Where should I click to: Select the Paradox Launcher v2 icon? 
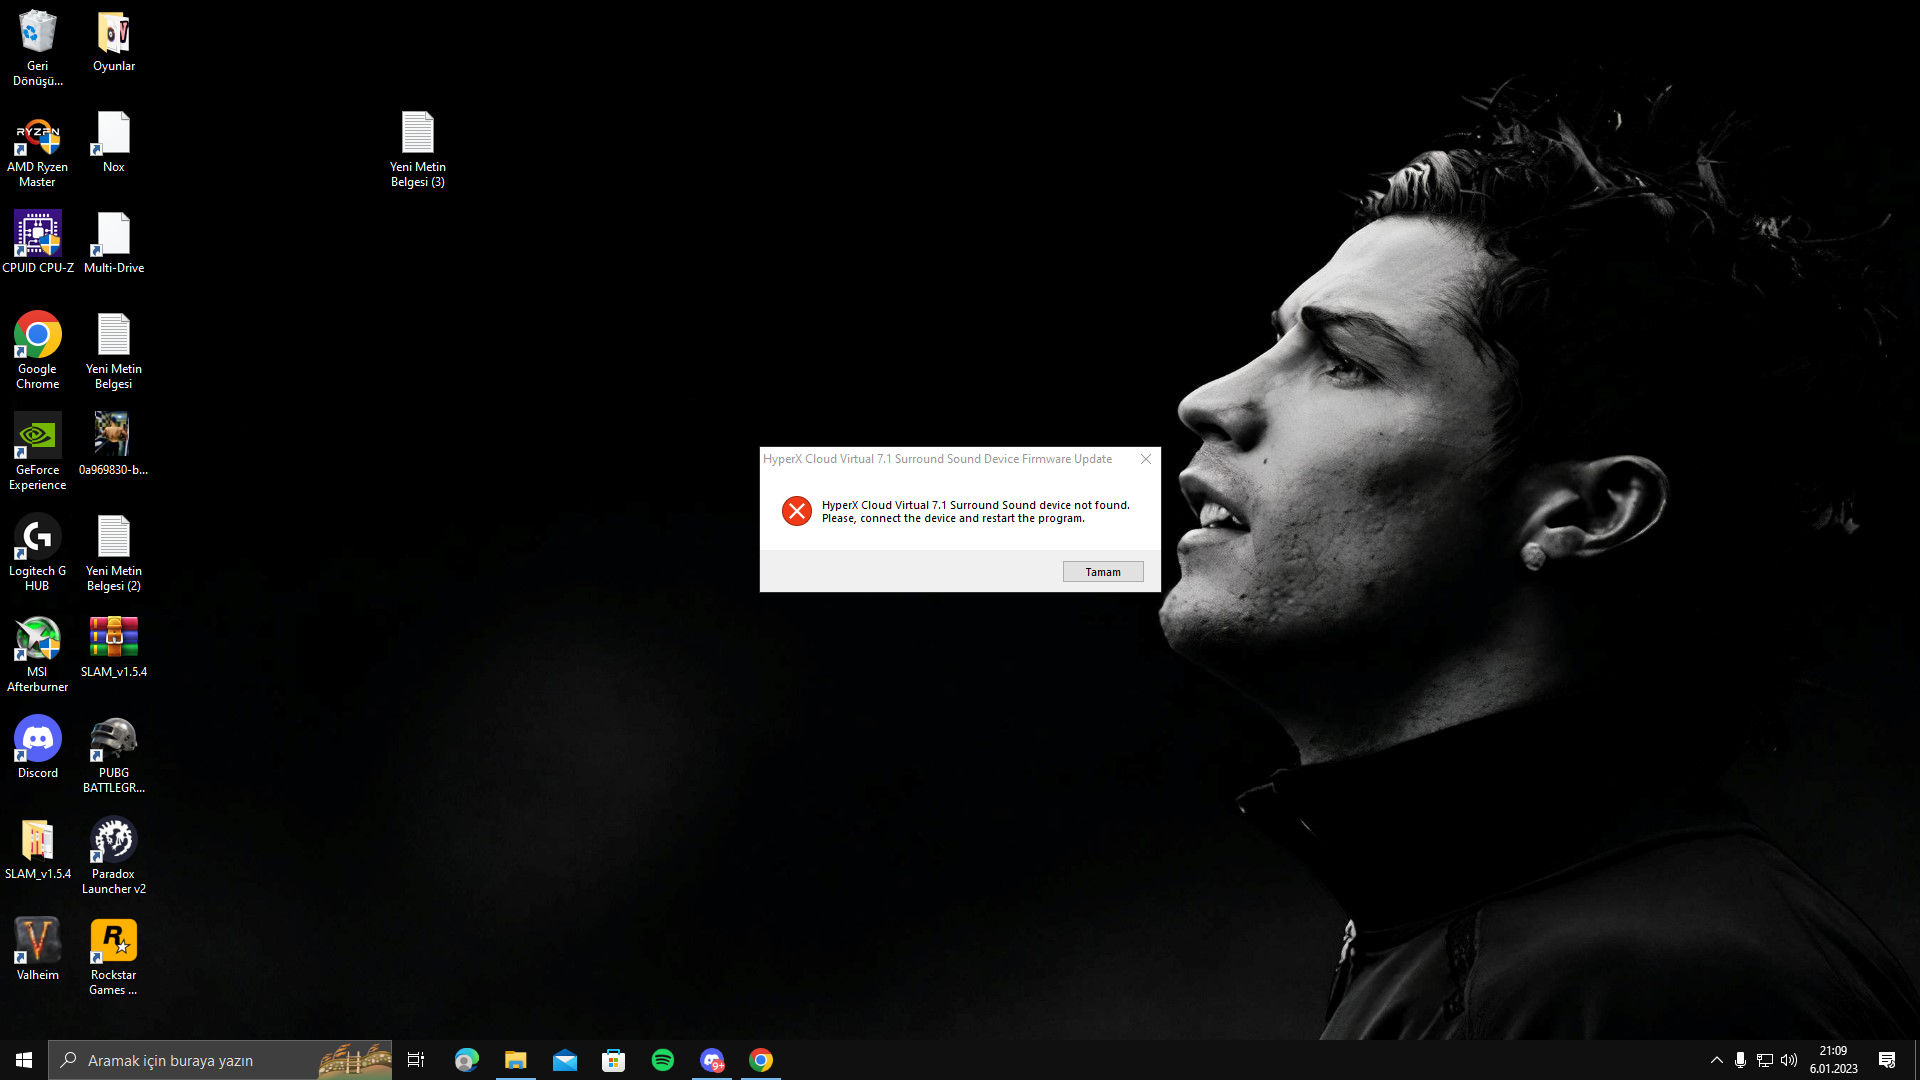[x=114, y=856]
